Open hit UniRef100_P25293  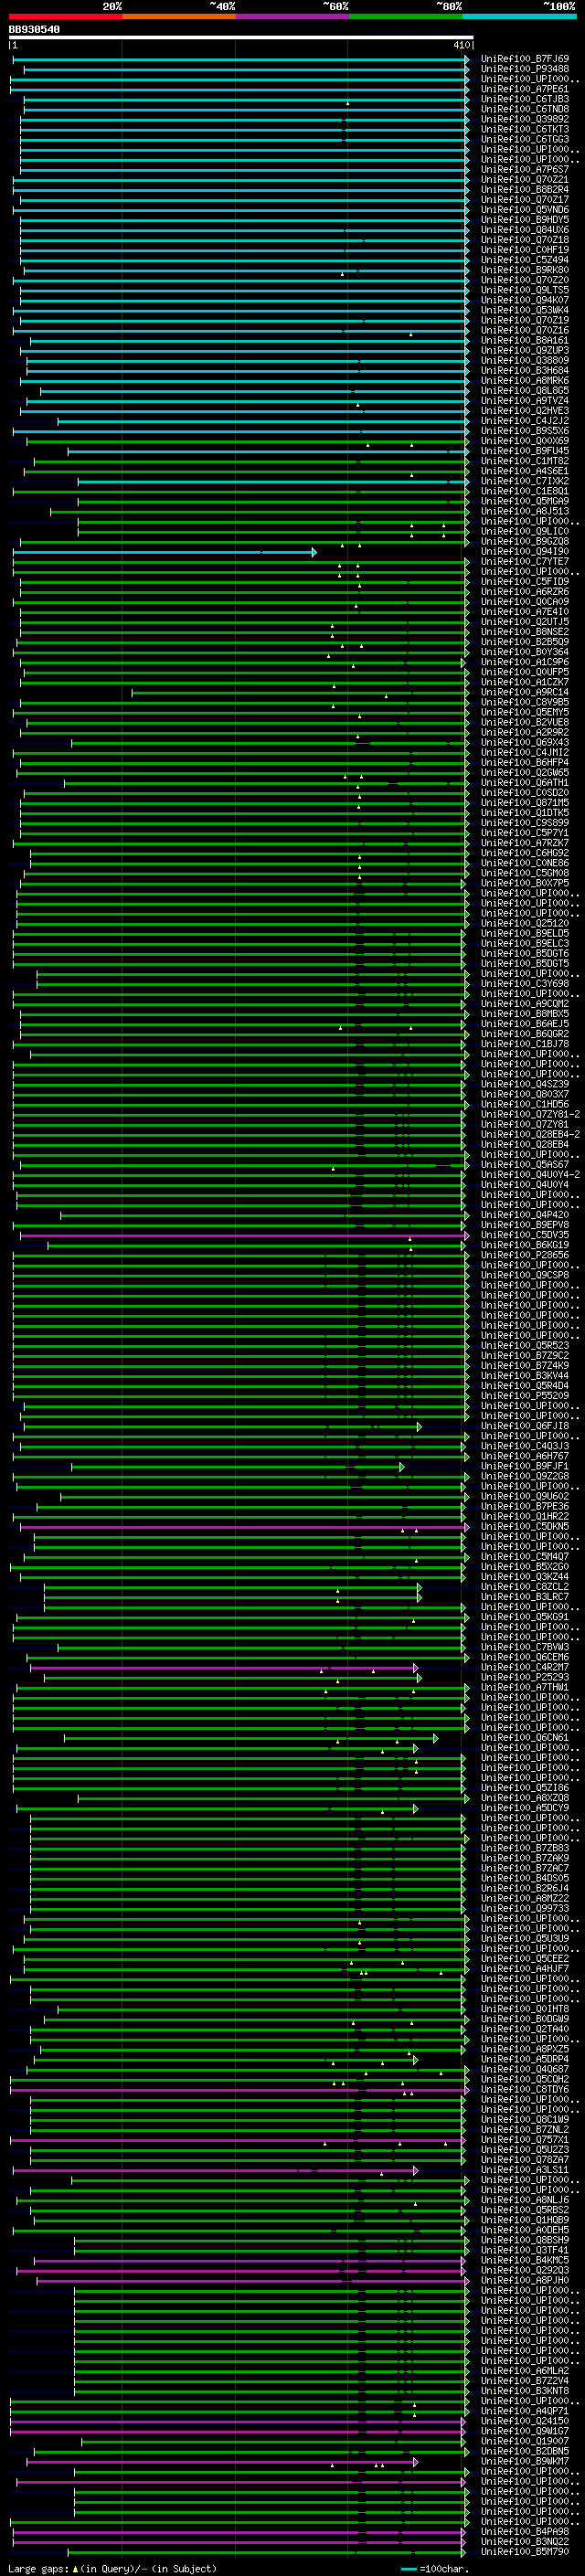point(524,1677)
